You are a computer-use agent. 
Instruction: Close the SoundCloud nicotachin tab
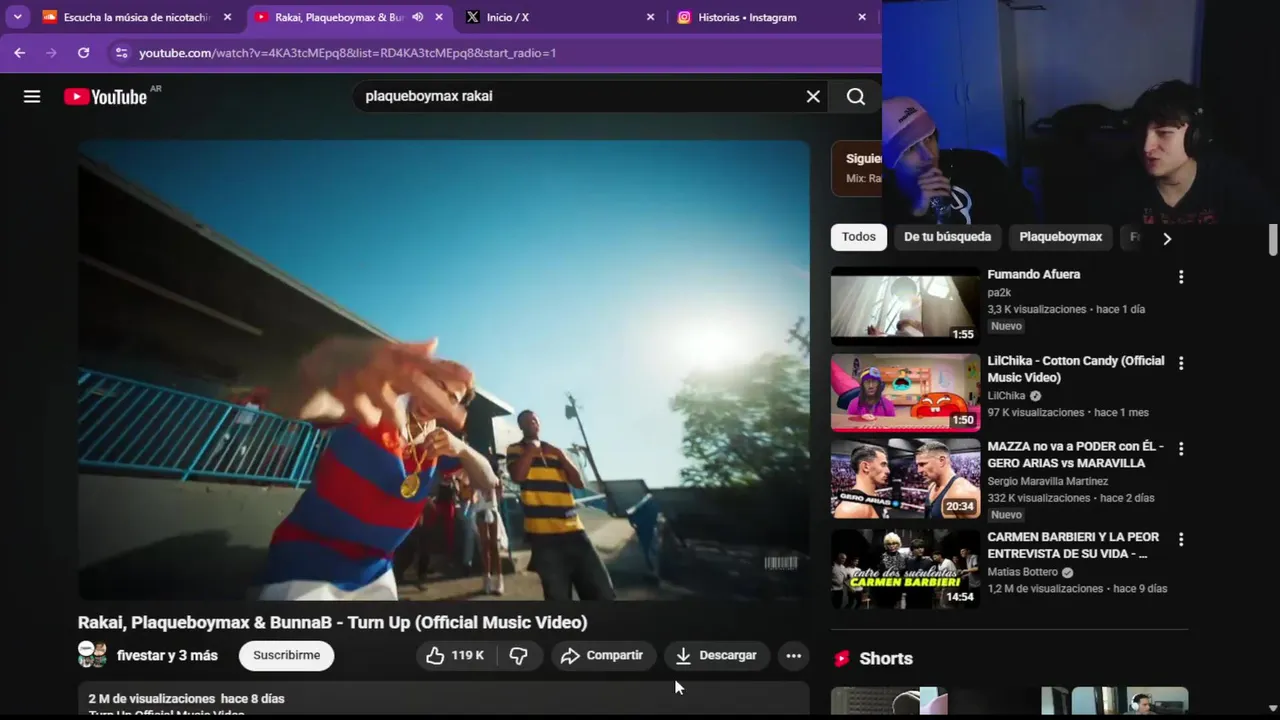click(x=227, y=17)
